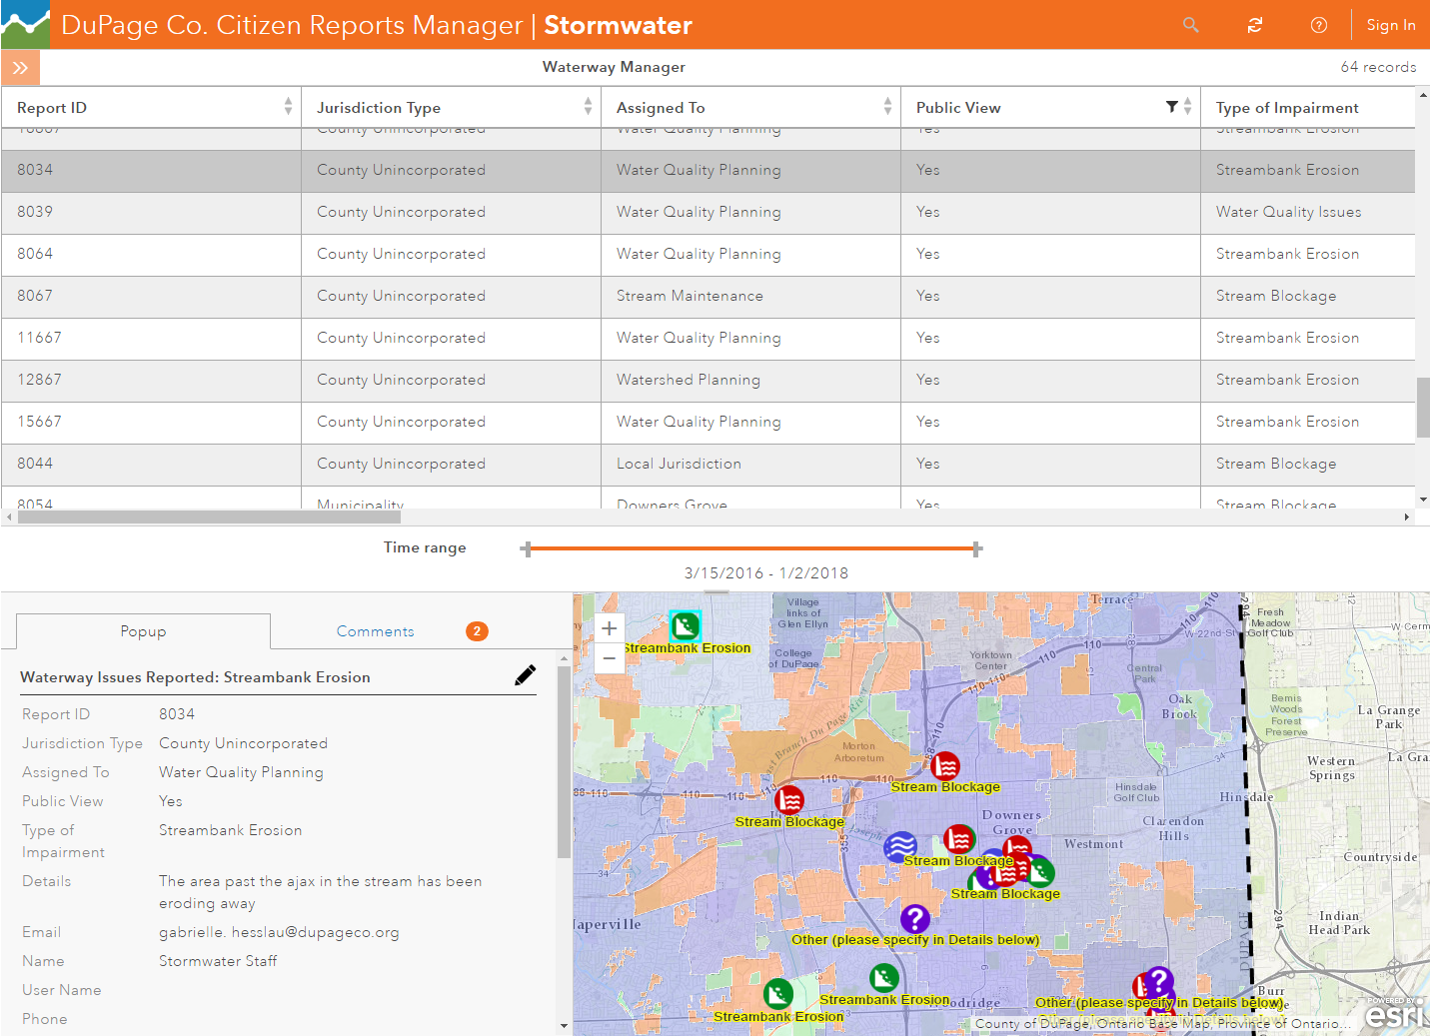Select the purple Other question-mark map marker
The height and width of the screenshot is (1036, 1430).
click(916, 919)
